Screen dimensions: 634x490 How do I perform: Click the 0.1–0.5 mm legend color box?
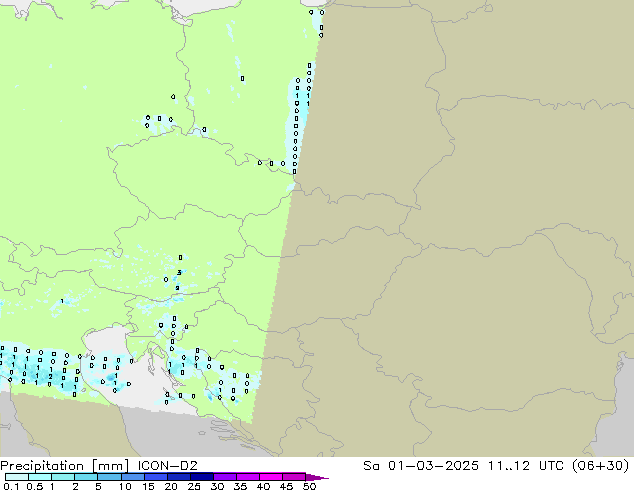[17, 477]
